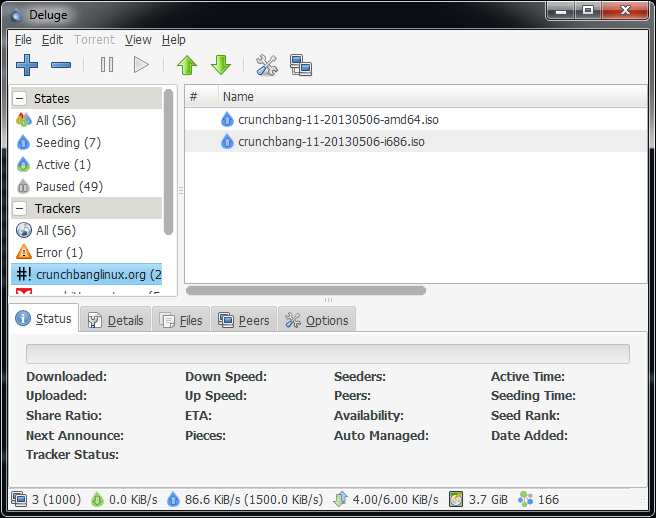Viewport: 656px width, 518px height.
Task: Click the States group header label
Action: click(51, 98)
